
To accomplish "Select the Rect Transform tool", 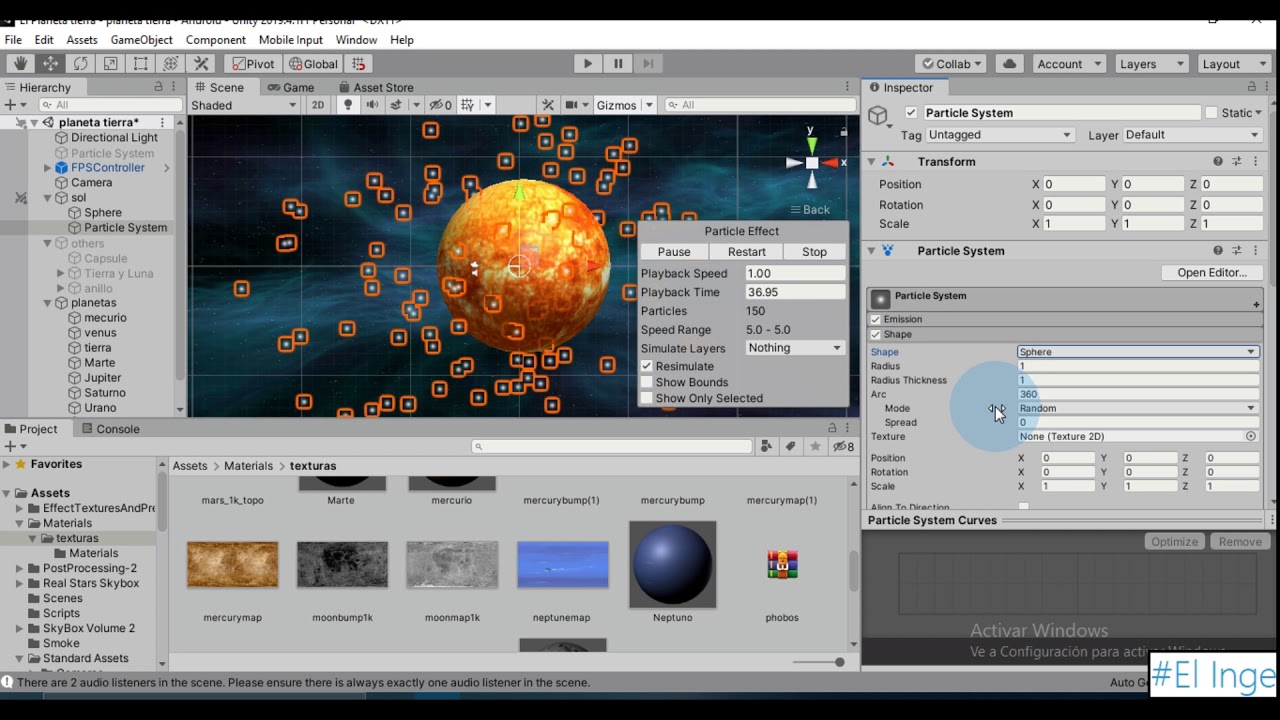I will point(141,63).
